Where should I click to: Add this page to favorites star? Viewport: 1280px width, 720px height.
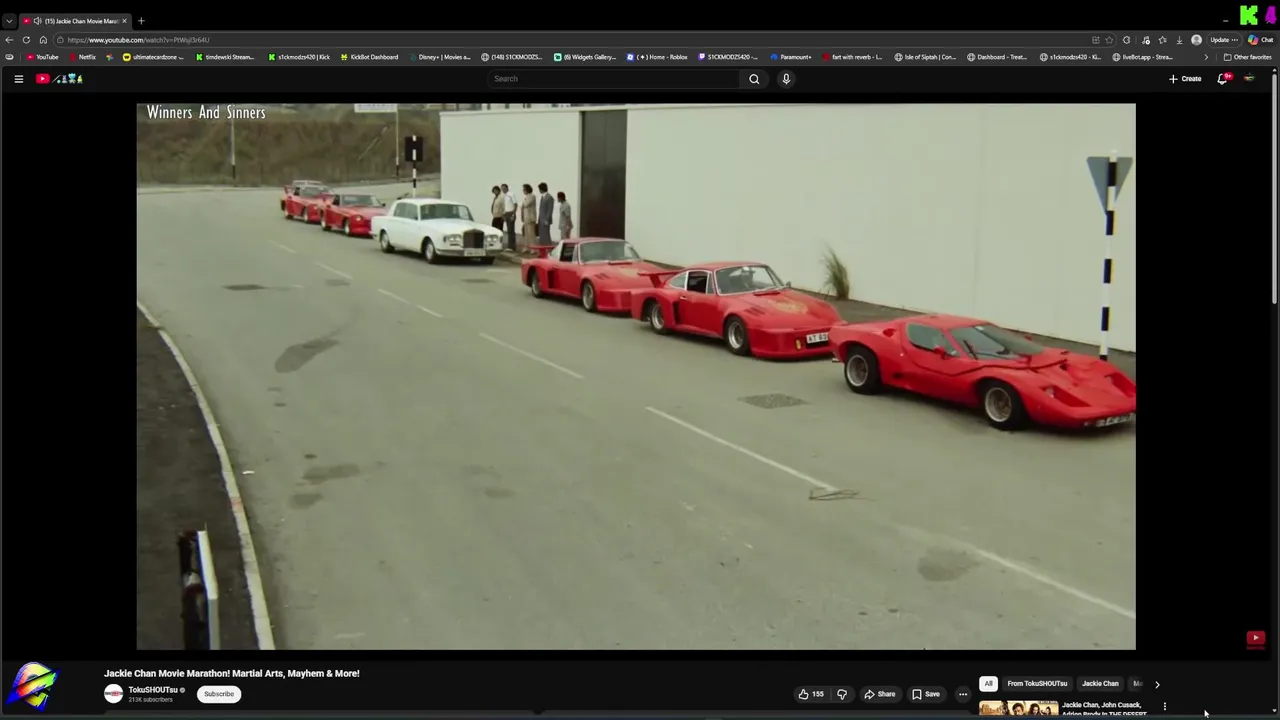1109,40
